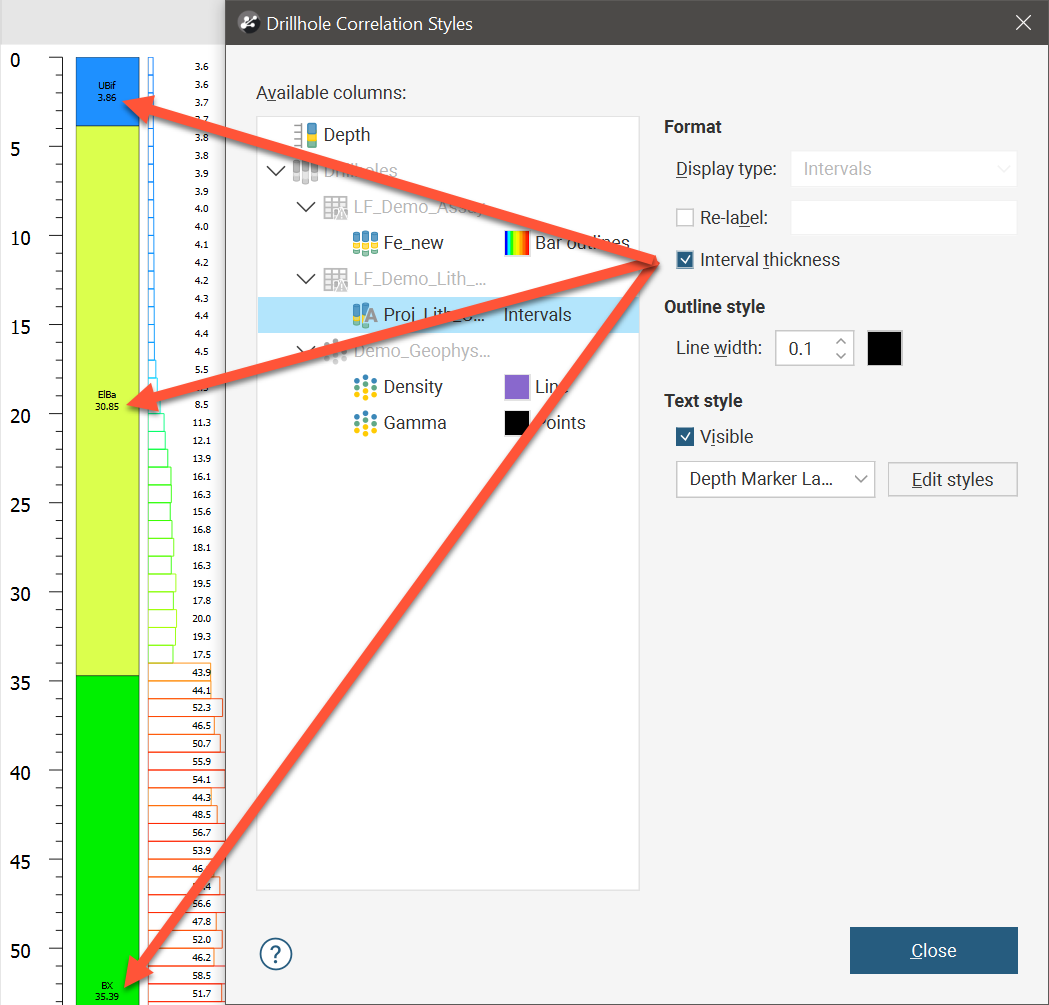Click the Density geophysics column icon

point(365,387)
